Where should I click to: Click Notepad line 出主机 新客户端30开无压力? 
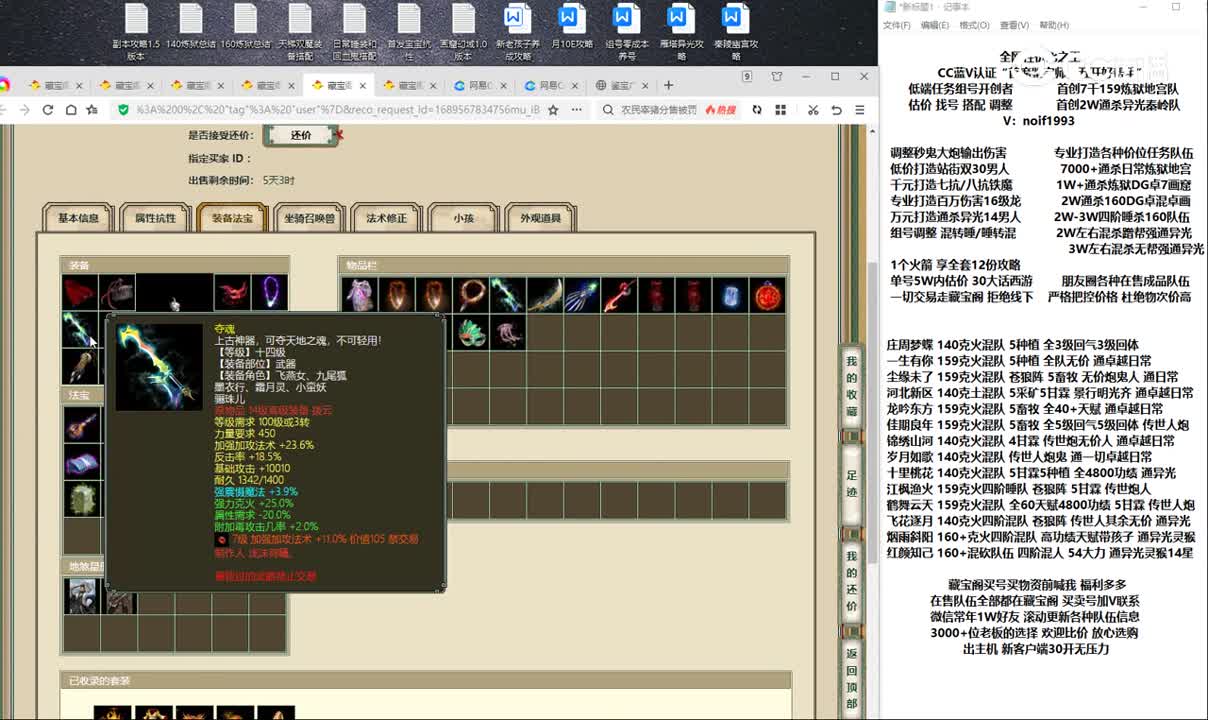click(1035, 649)
